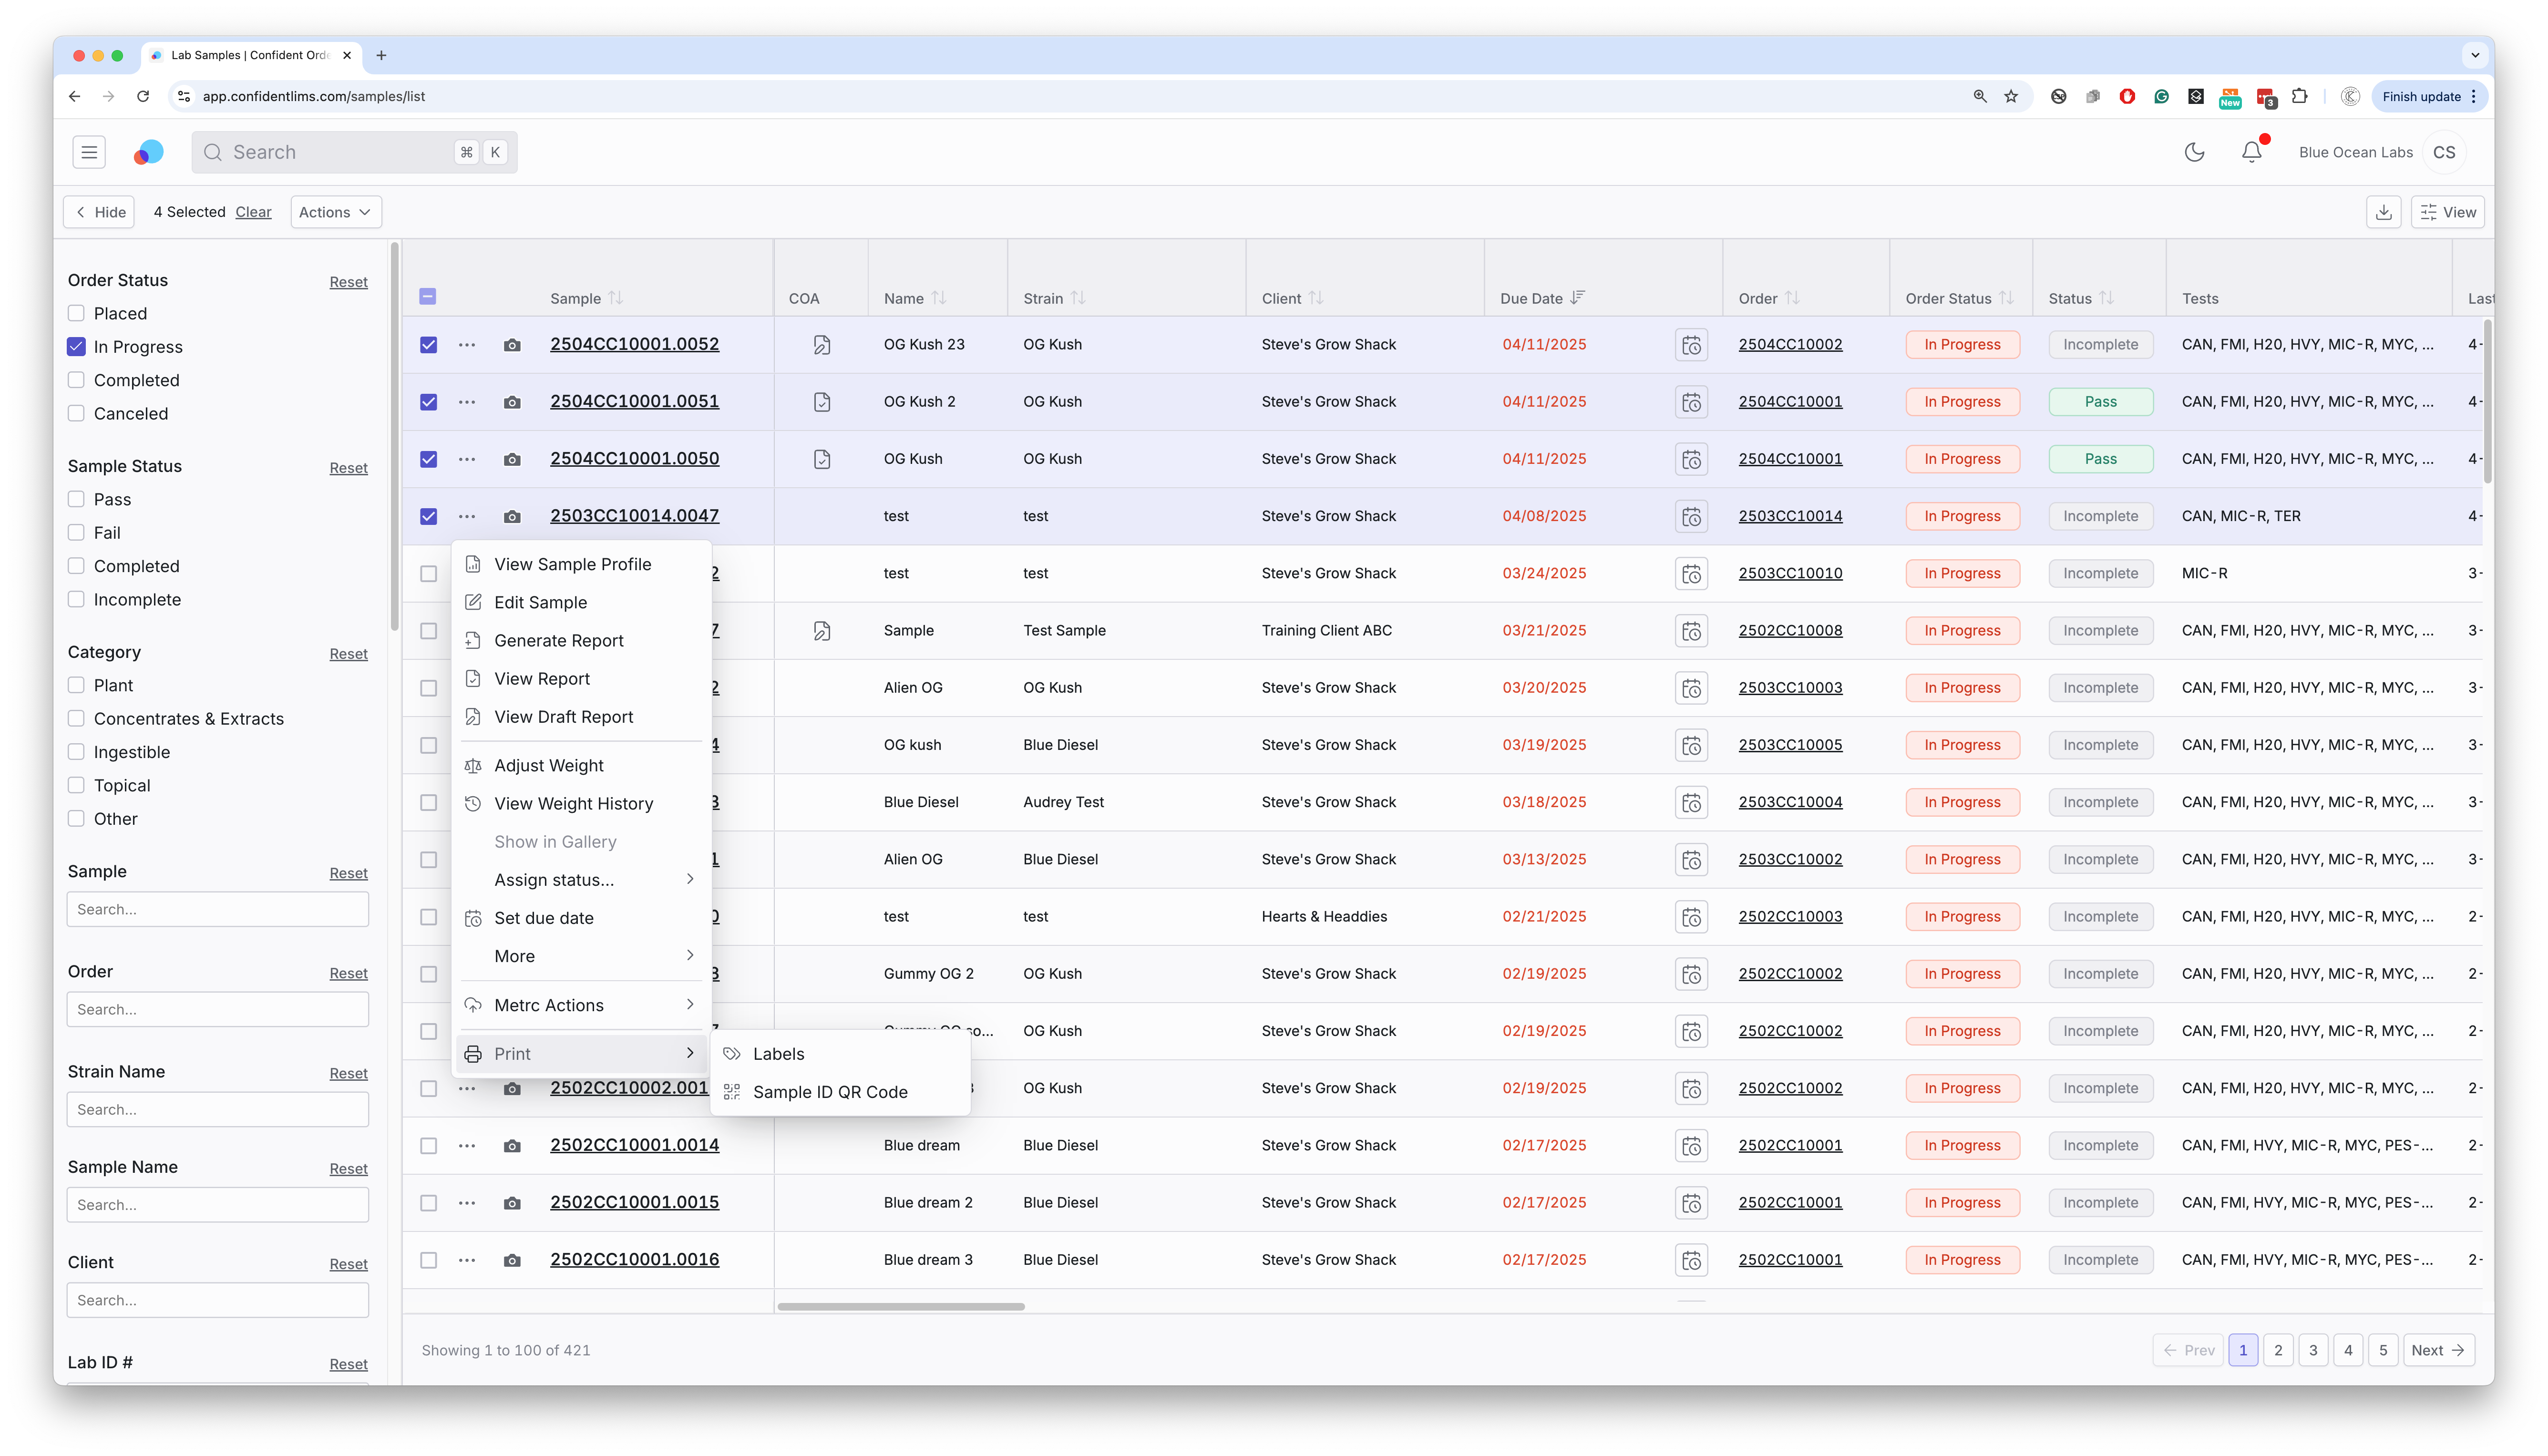Choose Sample ID QR Code print option
This screenshot has height=1456, width=2548.
pos(829,1092)
